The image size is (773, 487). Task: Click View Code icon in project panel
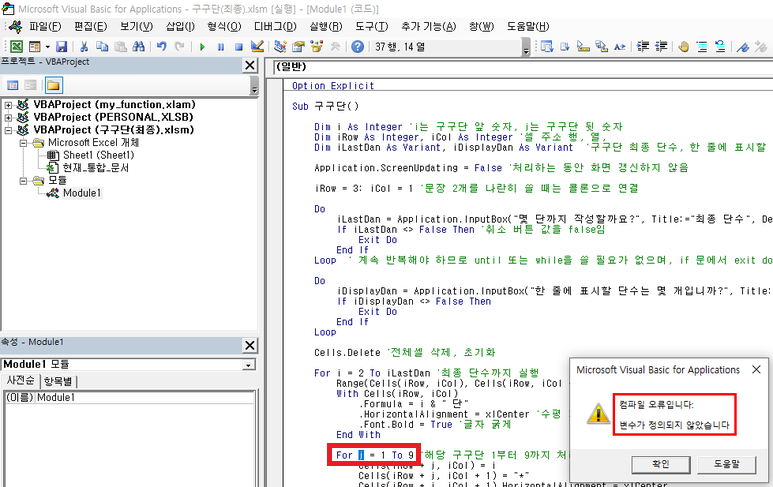(x=13, y=85)
